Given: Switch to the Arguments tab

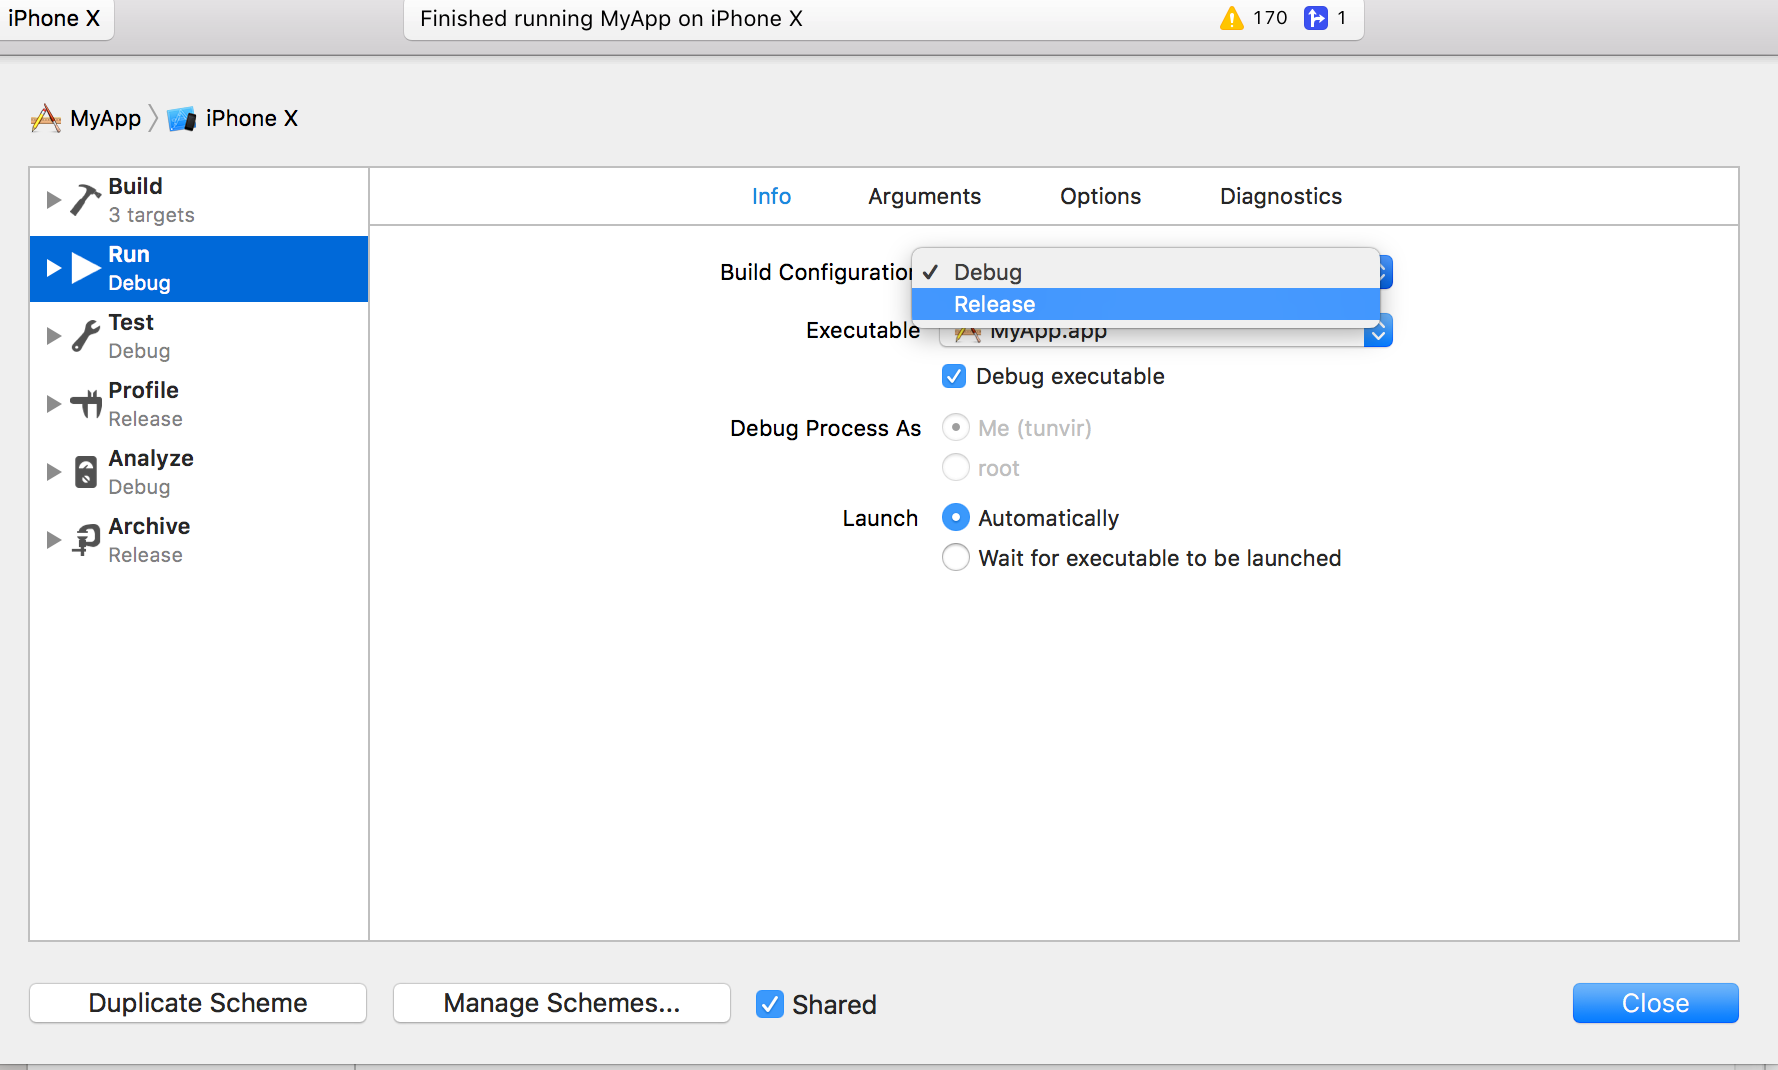Looking at the screenshot, I should click(924, 196).
